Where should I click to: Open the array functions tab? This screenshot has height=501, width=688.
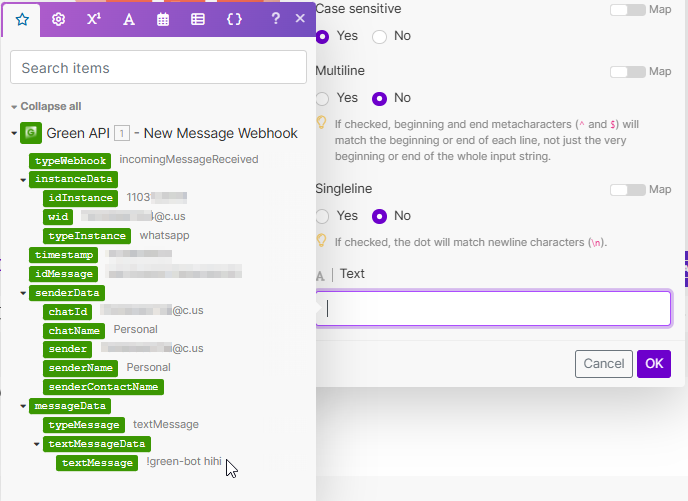(198, 19)
